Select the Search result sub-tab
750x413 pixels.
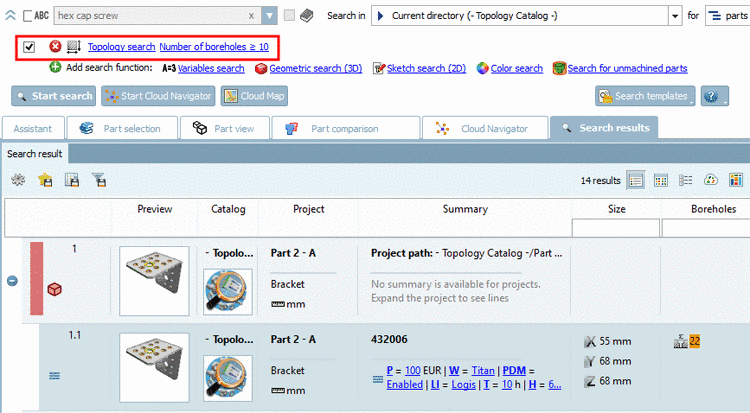[35, 154]
